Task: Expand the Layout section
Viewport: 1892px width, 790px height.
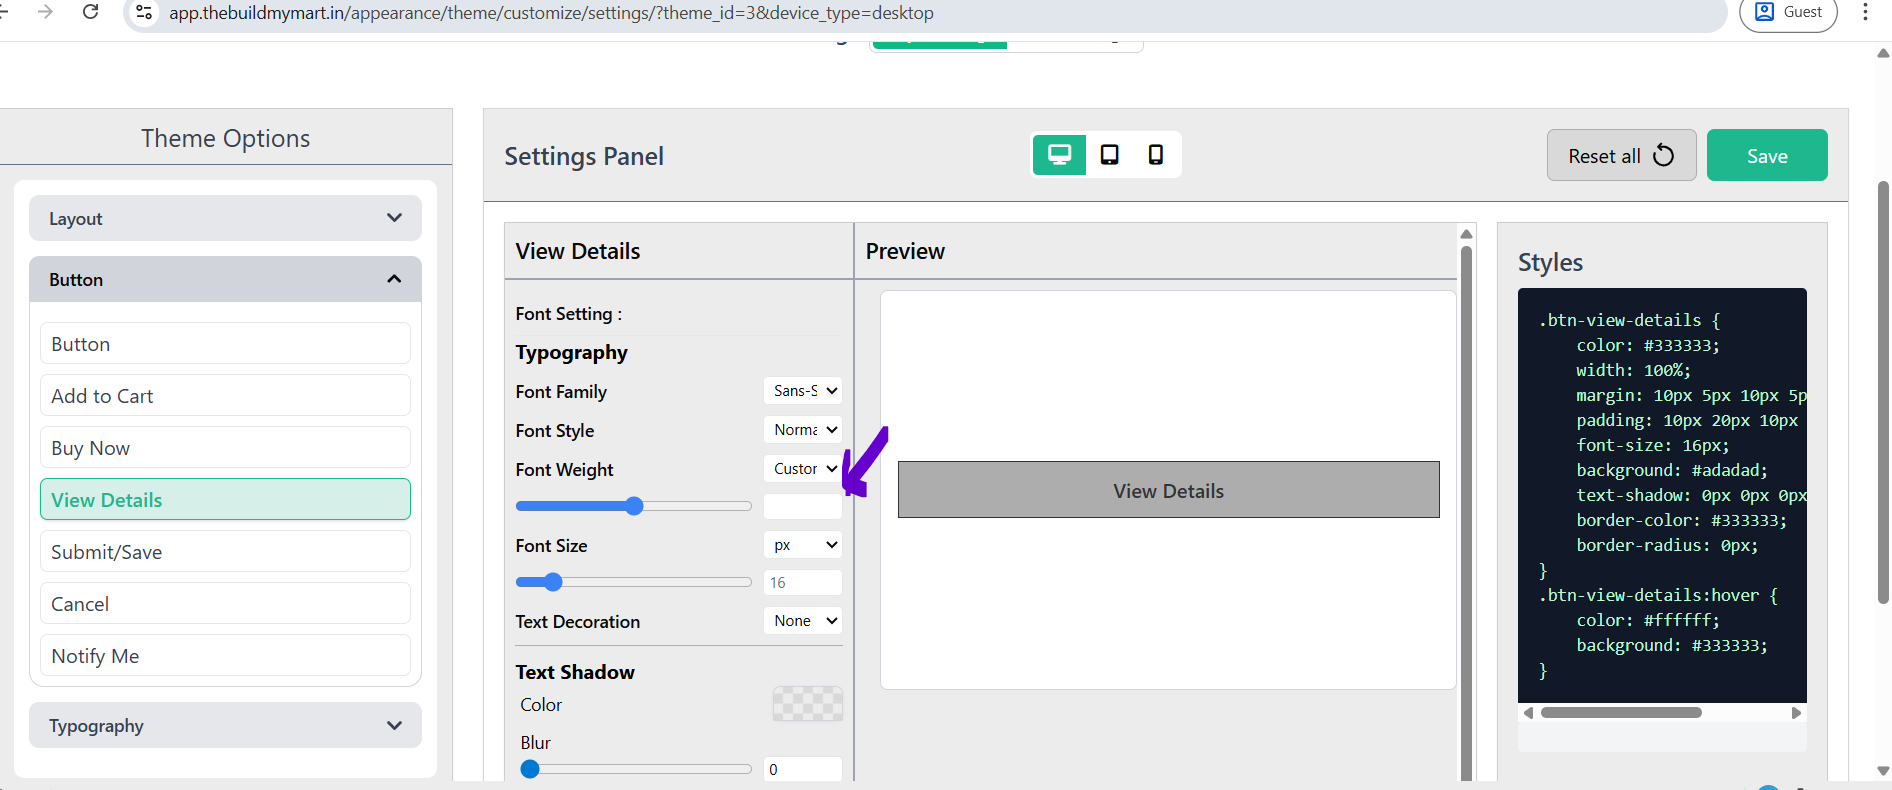Action: (x=225, y=218)
